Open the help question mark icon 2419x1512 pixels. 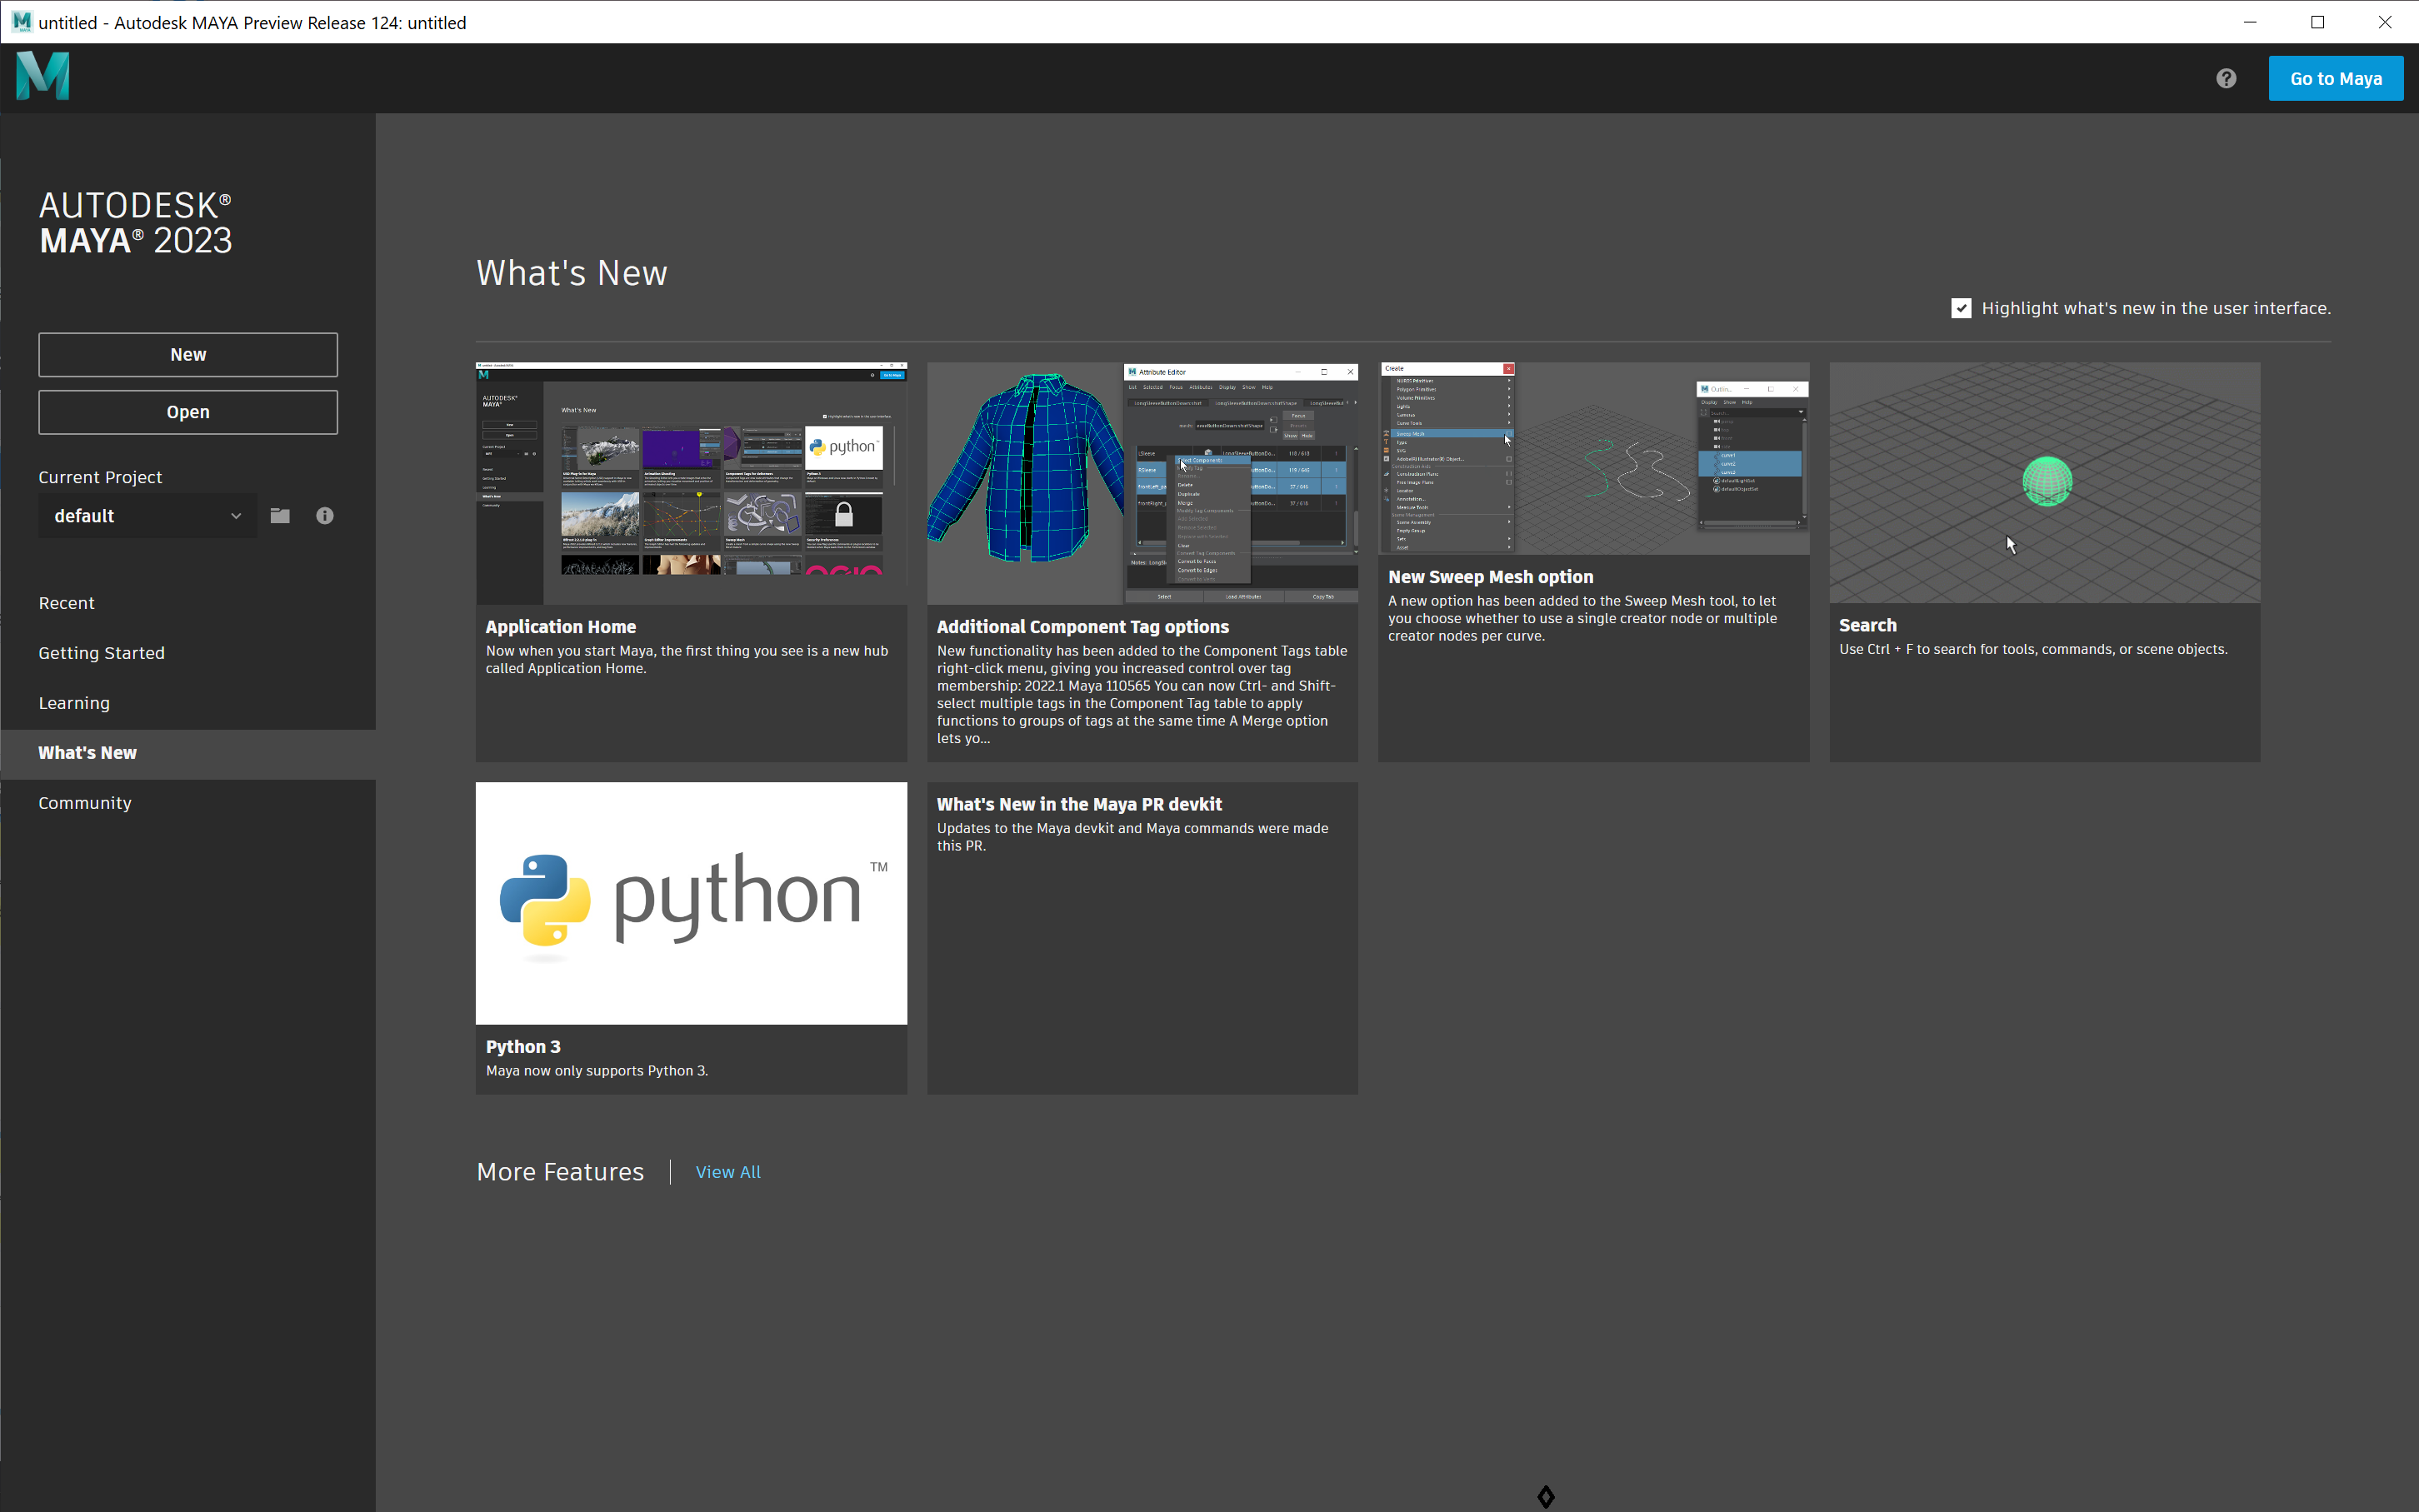pos(2225,78)
